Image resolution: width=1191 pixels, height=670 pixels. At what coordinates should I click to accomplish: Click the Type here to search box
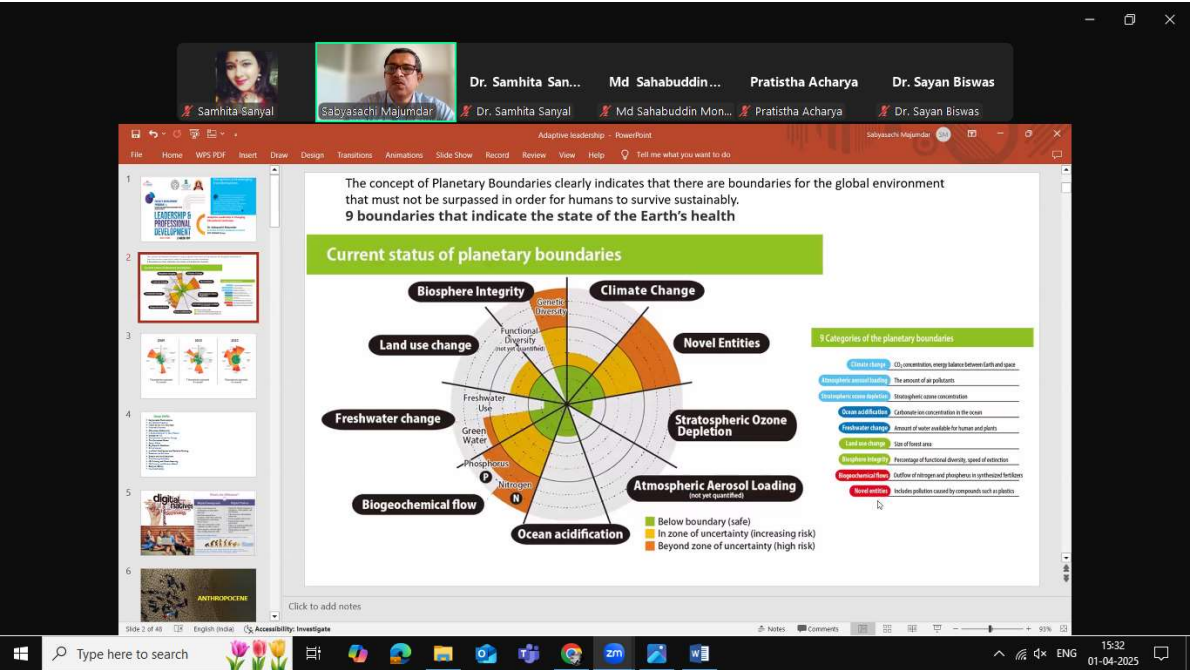167,653
